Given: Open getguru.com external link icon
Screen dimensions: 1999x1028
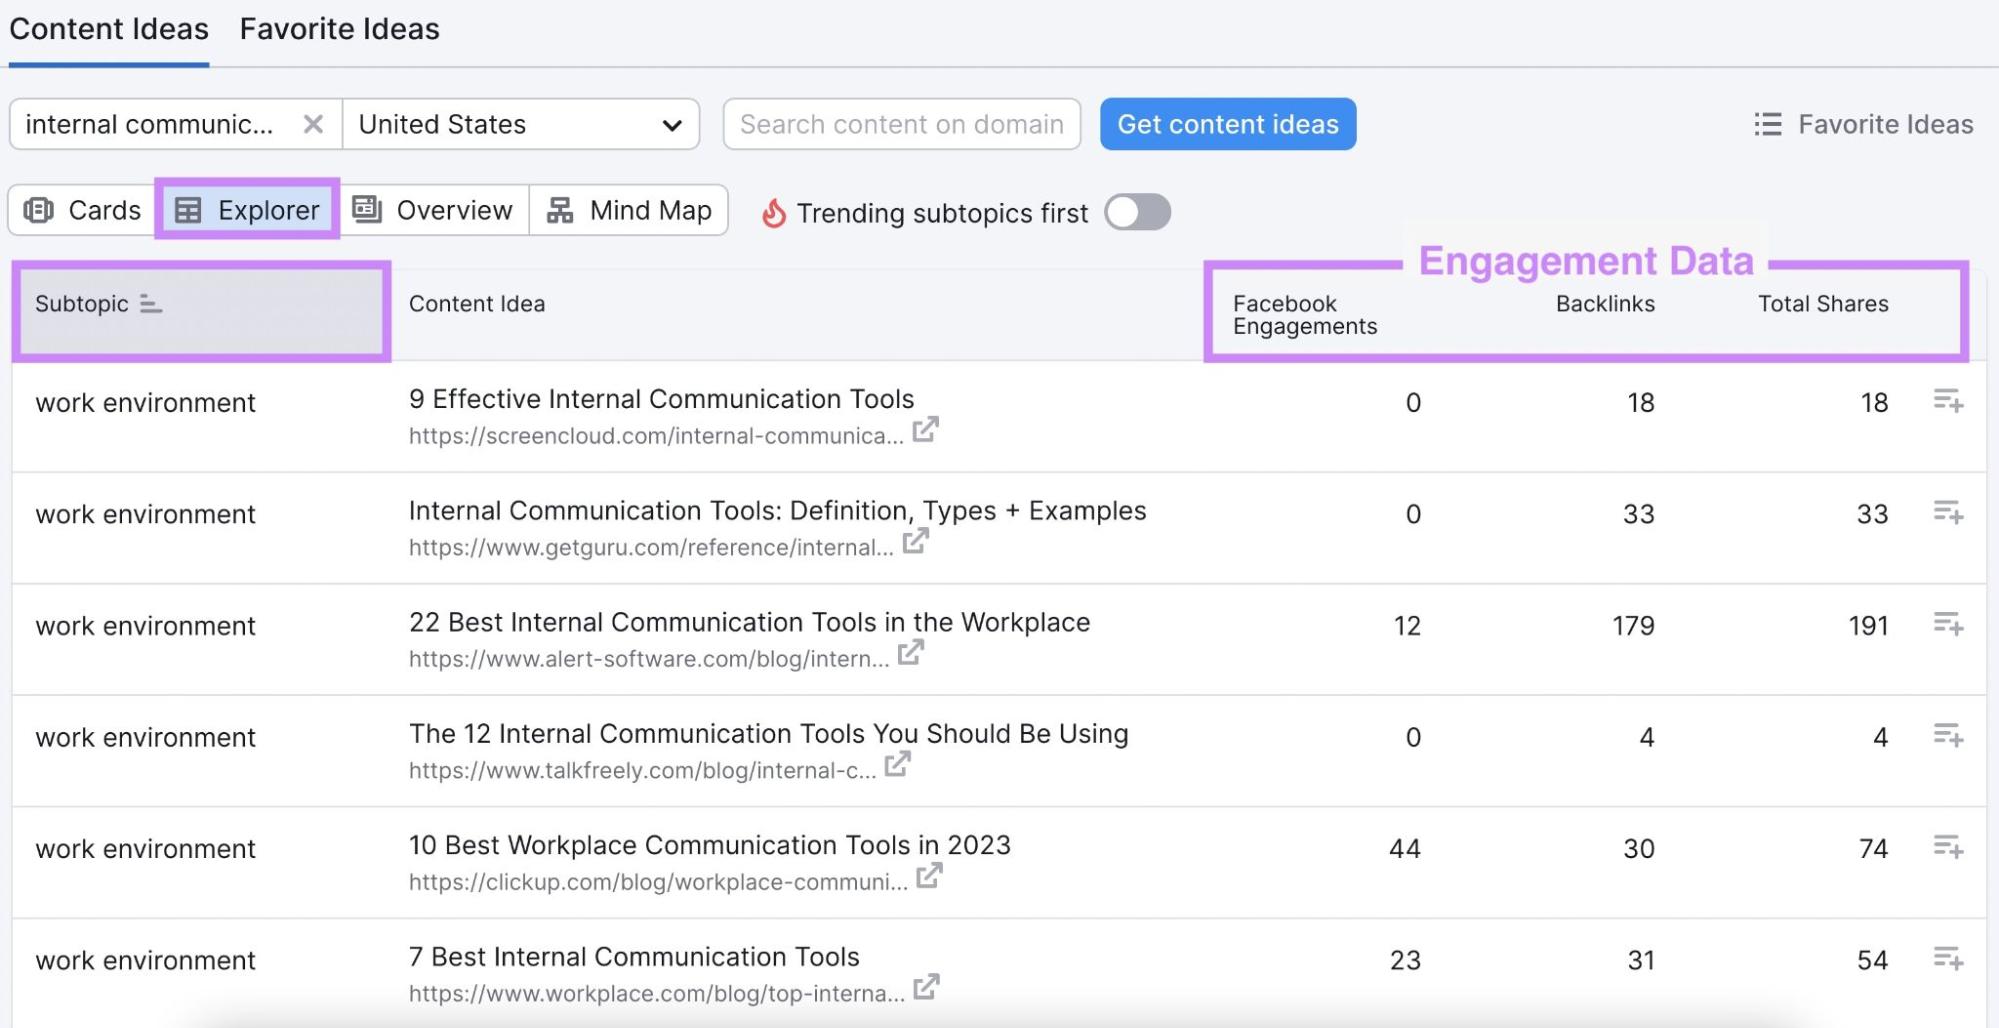Looking at the screenshot, I should [916, 541].
